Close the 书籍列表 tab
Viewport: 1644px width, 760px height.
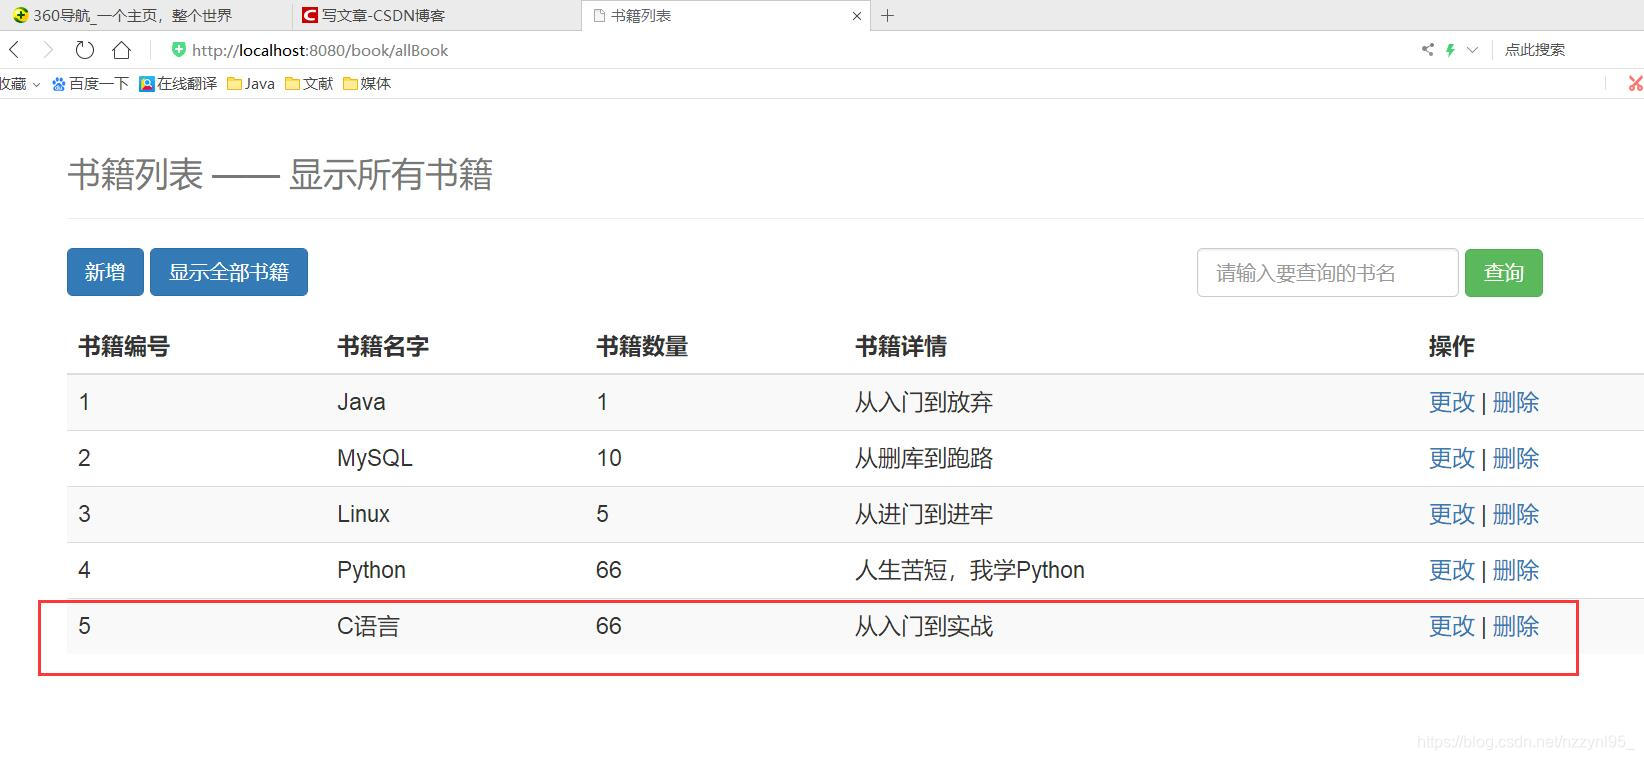(x=857, y=16)
